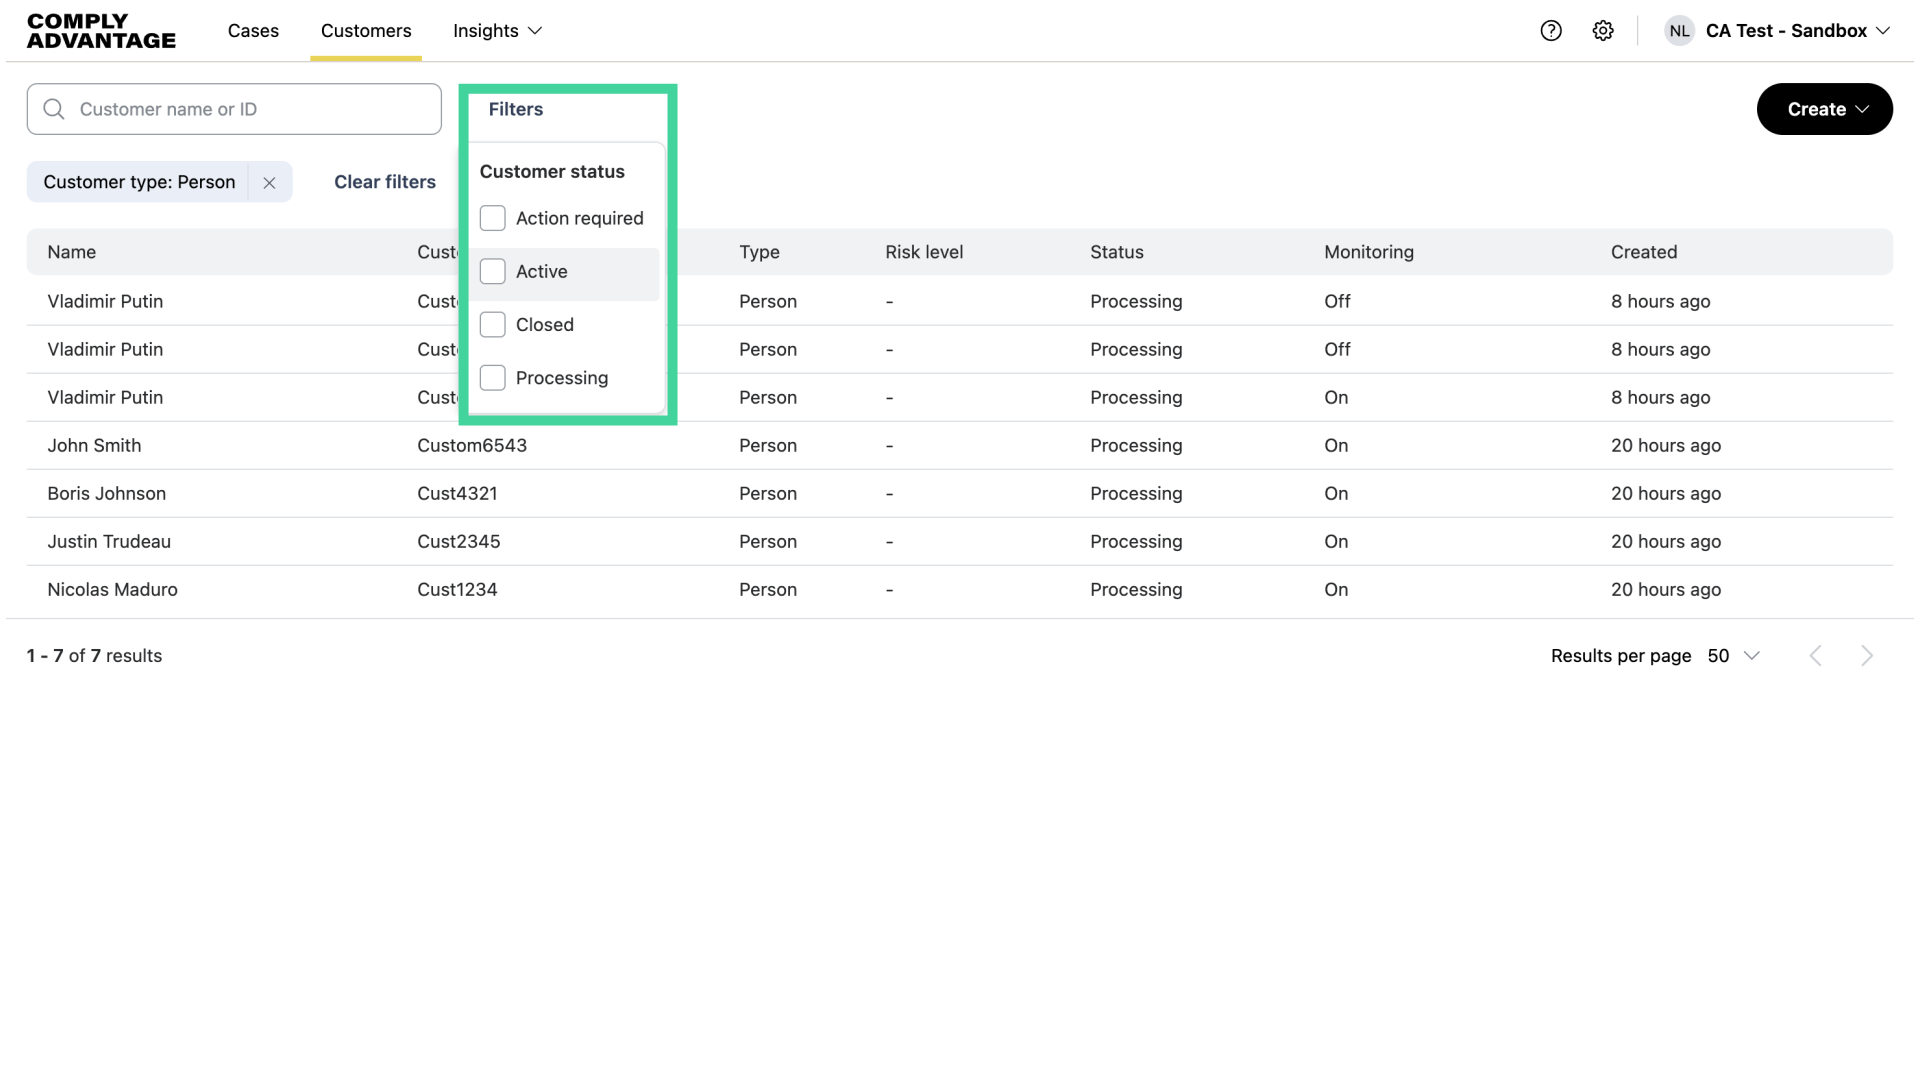Check the Closed status filter
The height and width of the screenshot is (1080, 1920).
492,324
